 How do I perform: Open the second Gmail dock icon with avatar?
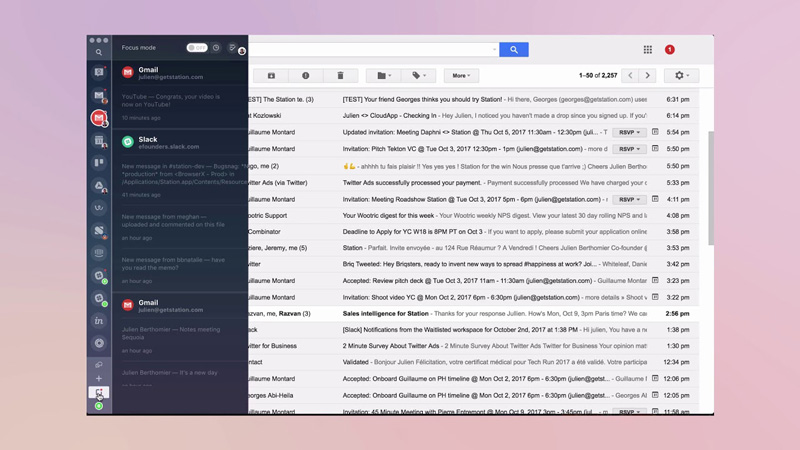[x=99, y=95]
